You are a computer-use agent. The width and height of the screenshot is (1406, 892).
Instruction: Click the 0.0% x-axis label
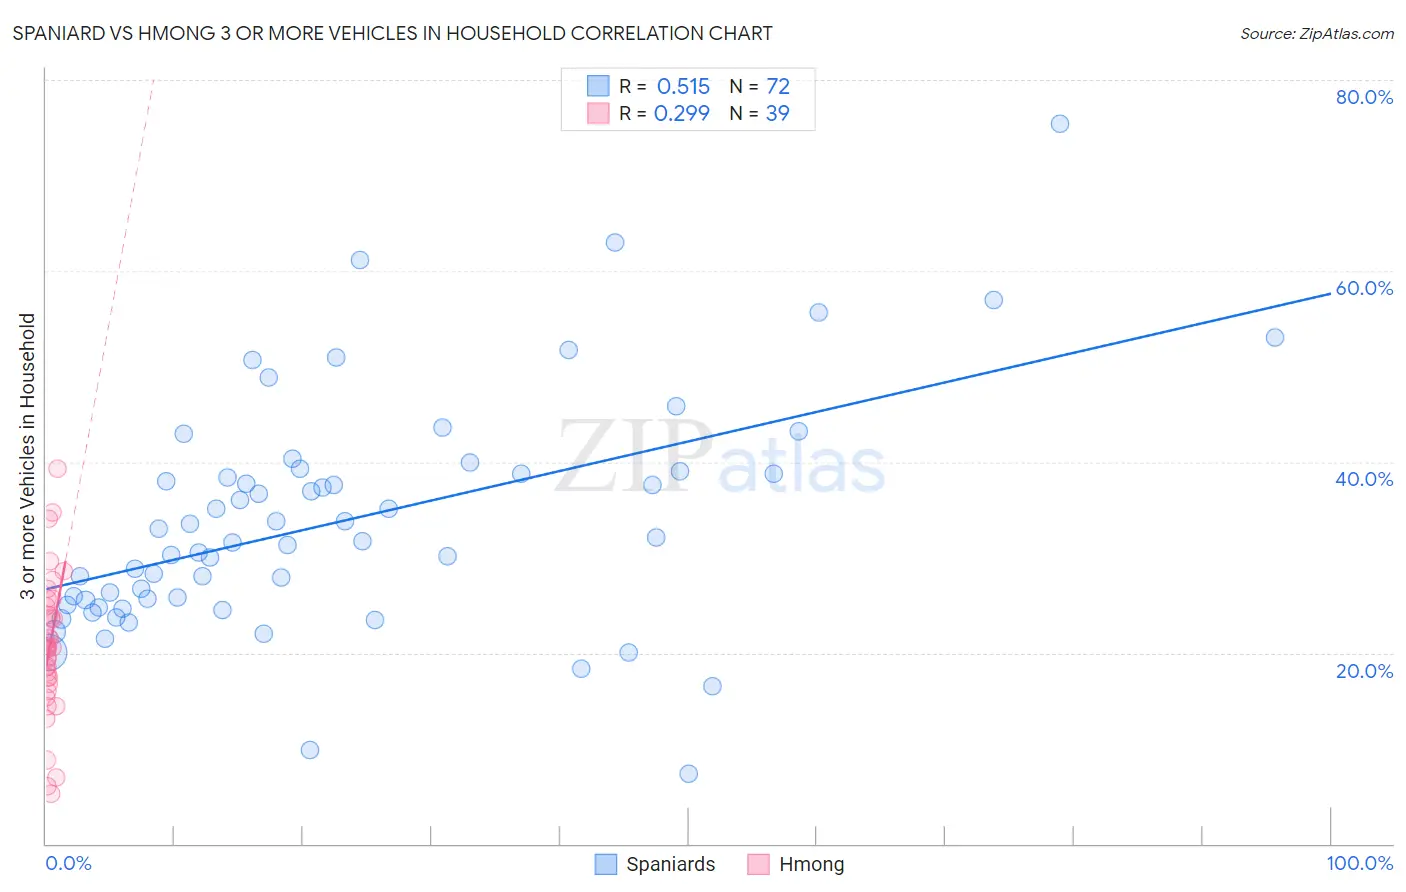click(68, 863)
